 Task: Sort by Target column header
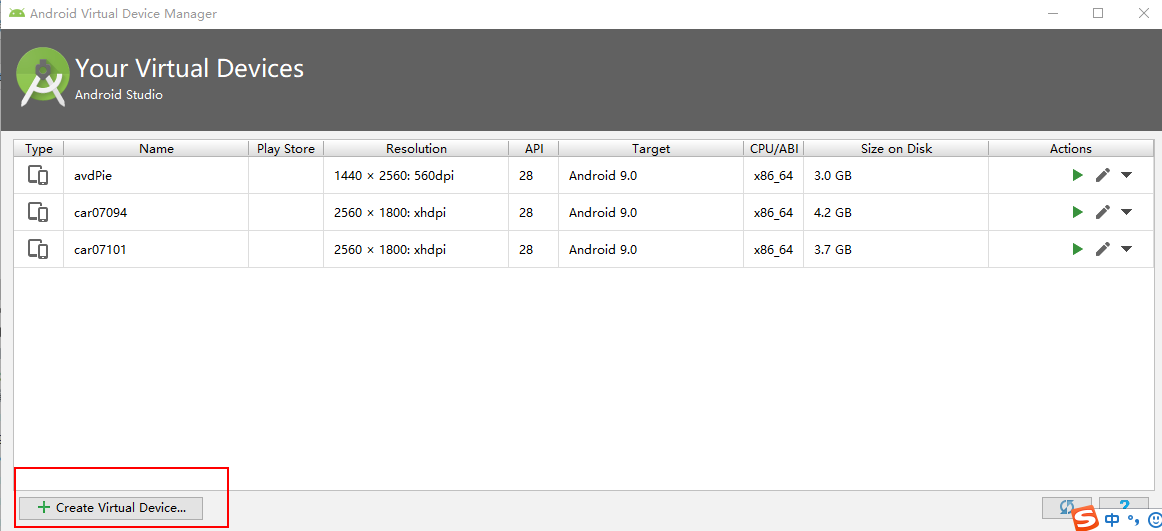[651, 148]
